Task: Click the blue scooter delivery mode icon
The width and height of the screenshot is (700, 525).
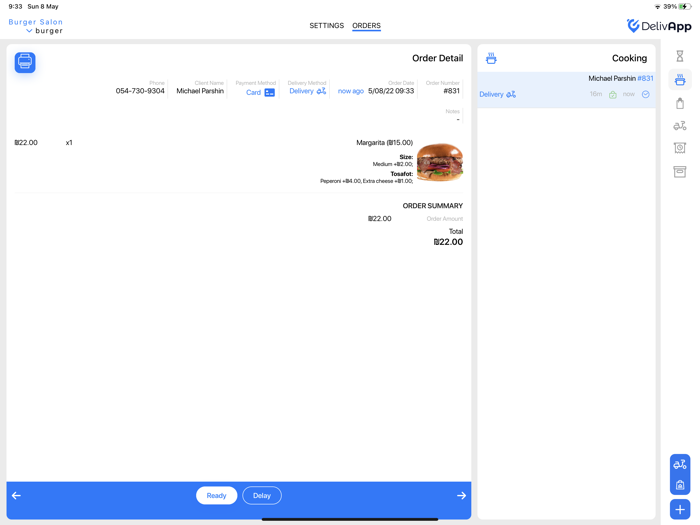Action: pos(679,465)
